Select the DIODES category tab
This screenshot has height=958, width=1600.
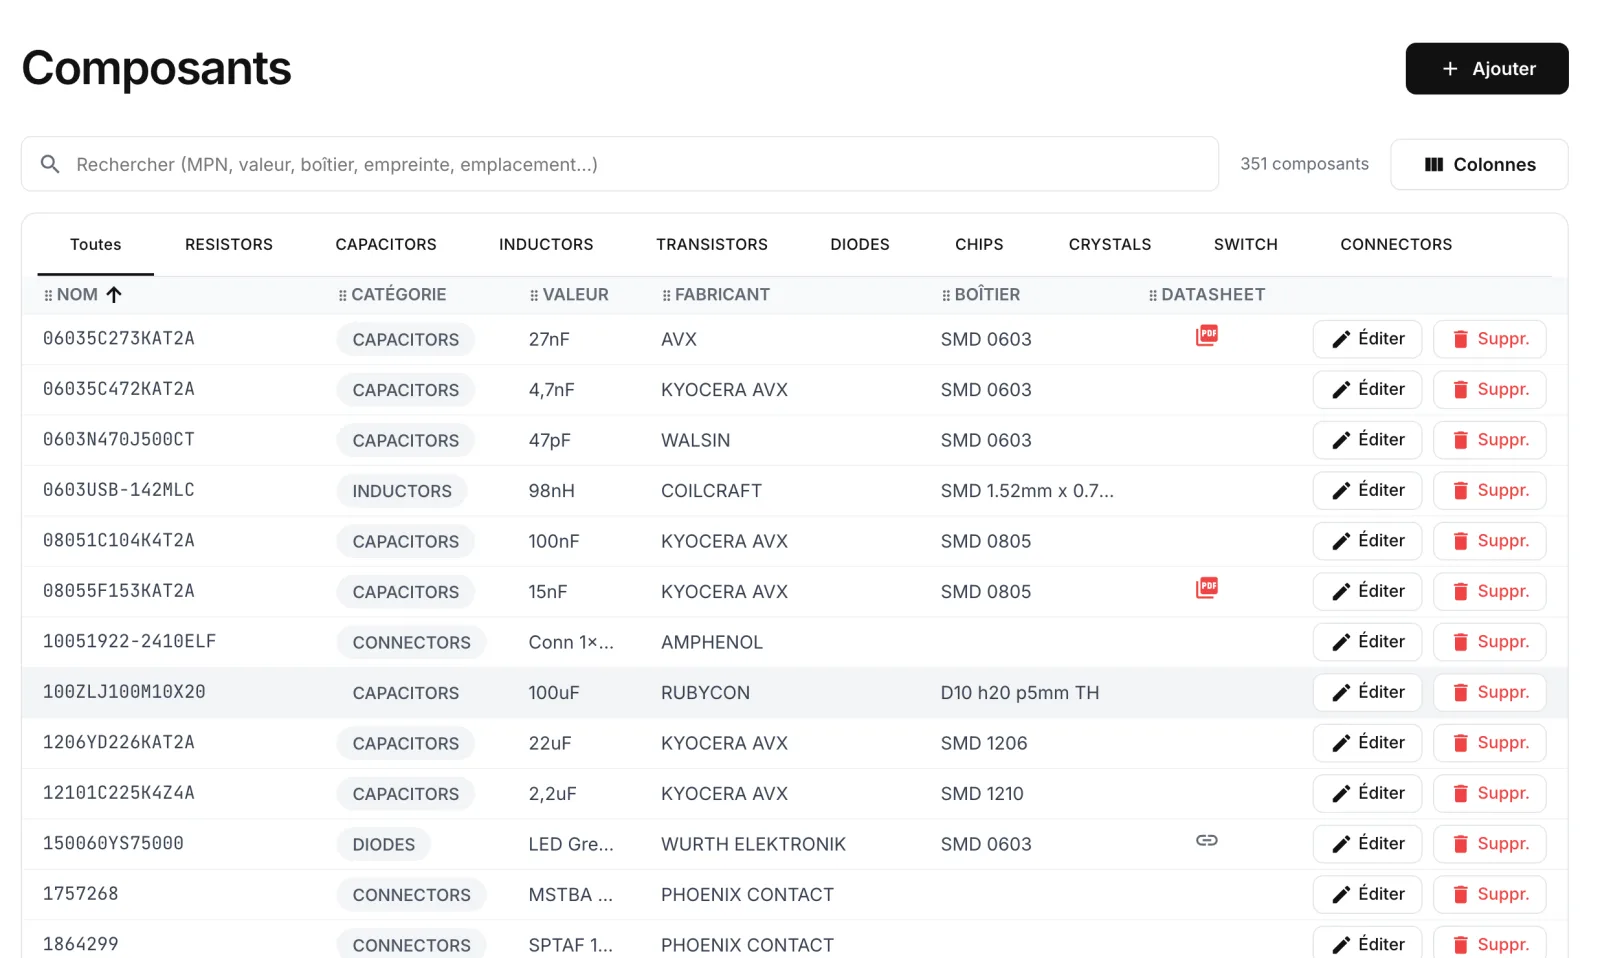click(x=860, y=244)
